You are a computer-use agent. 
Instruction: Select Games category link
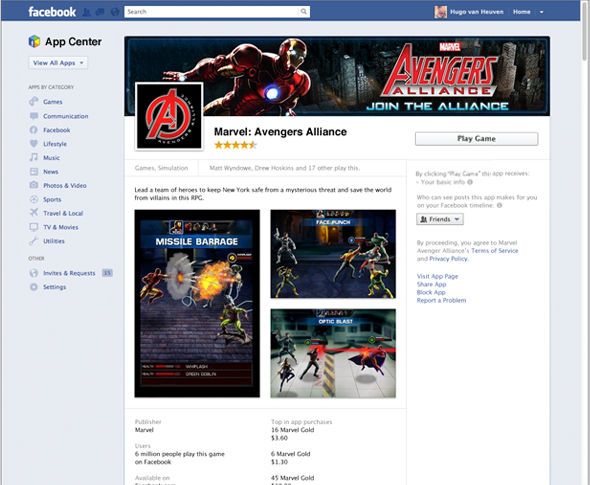pyautogui.click(x=53, y=102)
